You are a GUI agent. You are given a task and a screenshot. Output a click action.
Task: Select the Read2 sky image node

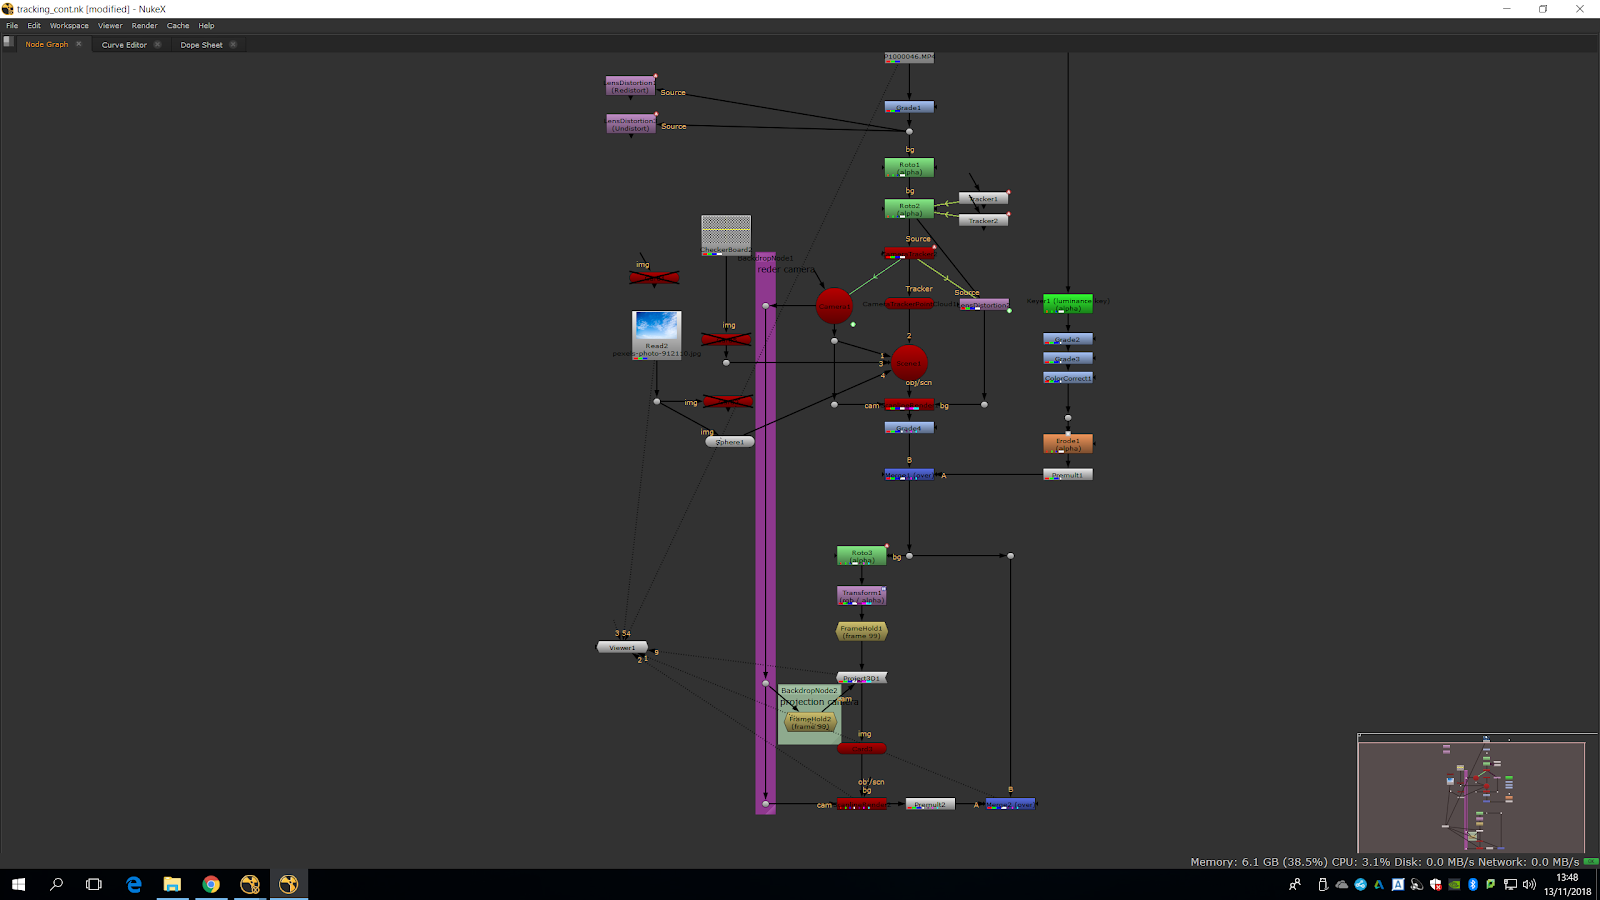click(x=657, y=330)
